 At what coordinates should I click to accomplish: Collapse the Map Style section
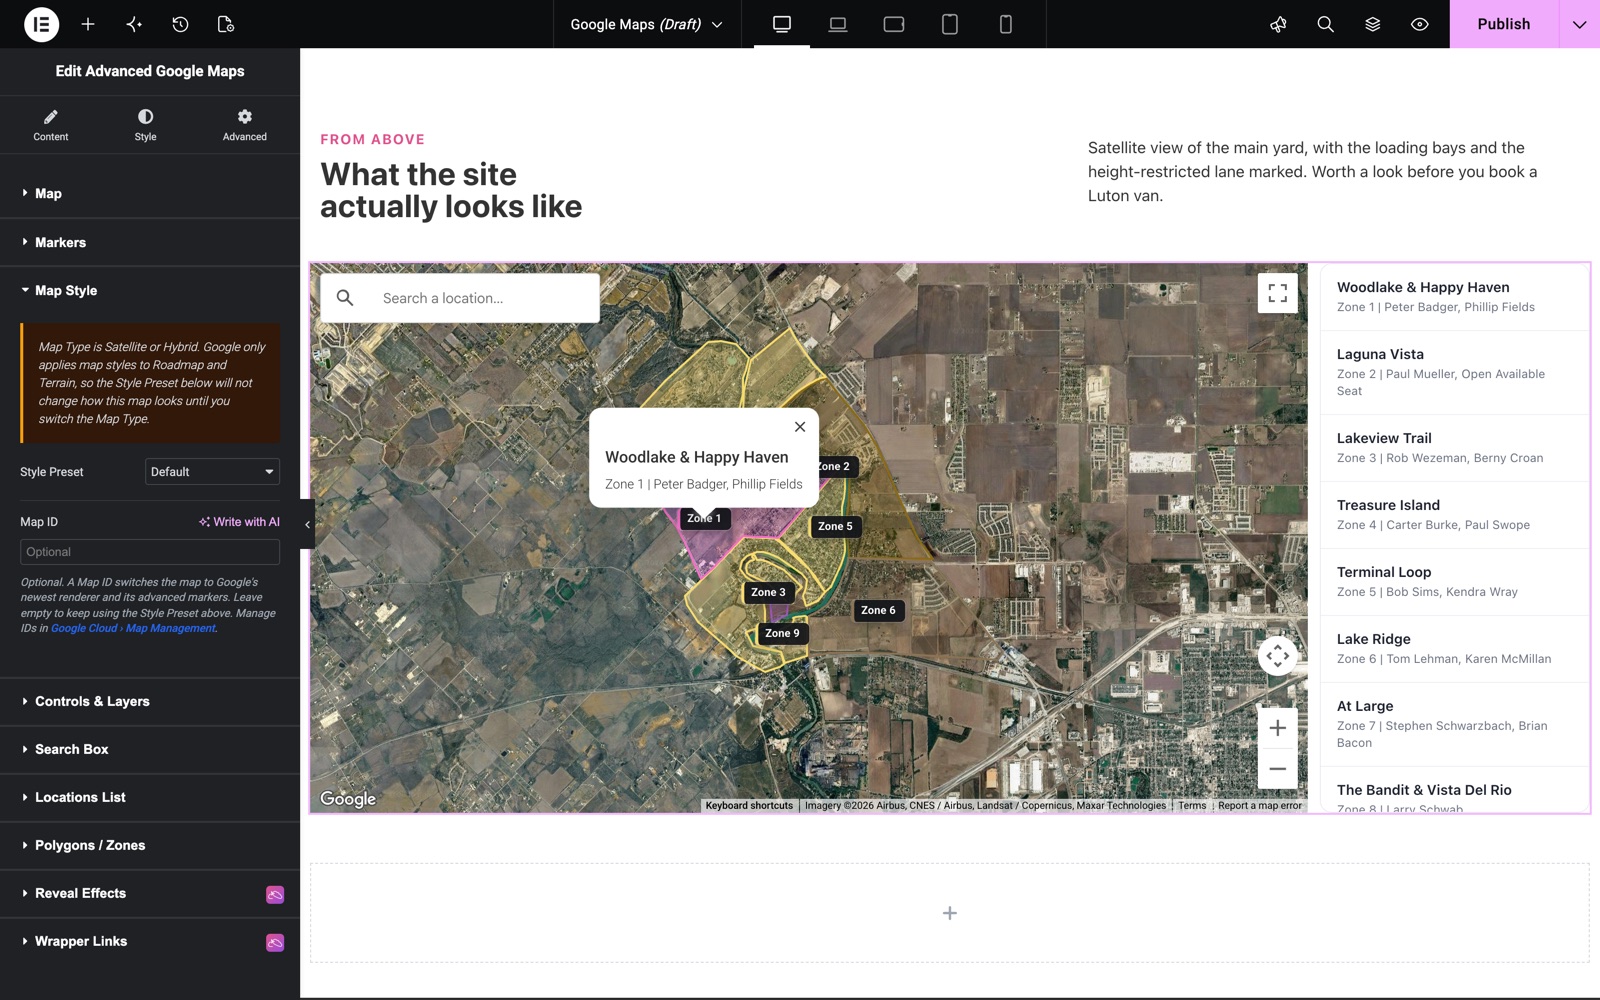tap(150, 290)
